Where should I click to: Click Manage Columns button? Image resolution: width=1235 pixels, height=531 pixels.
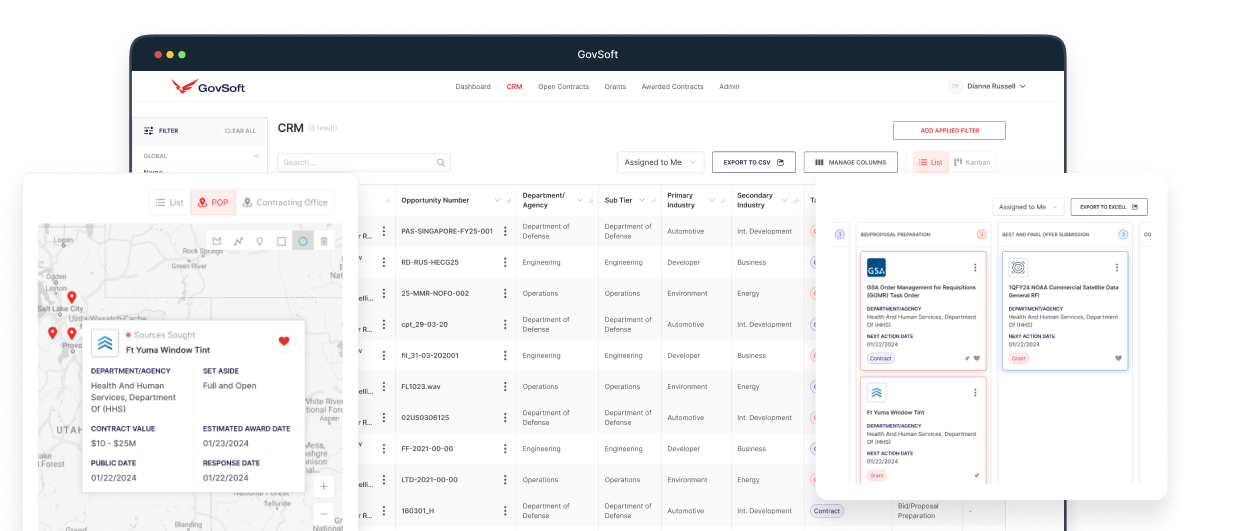[x=851, y=162]
